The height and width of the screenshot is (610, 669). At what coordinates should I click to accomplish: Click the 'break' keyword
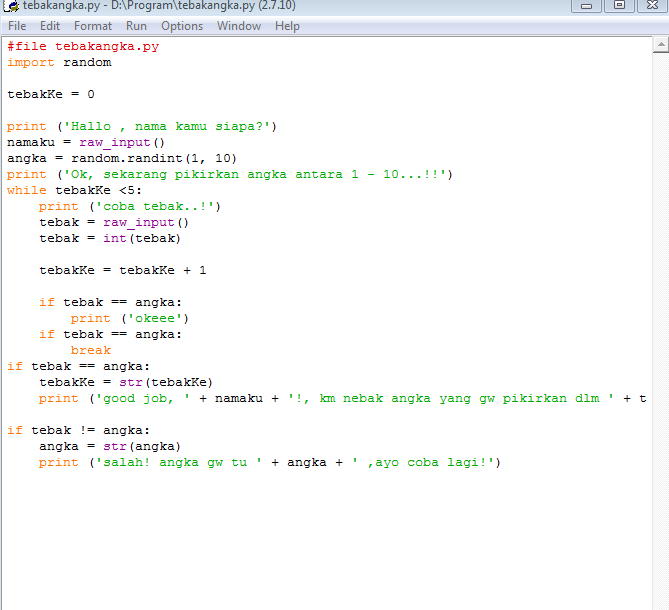pos(90,351)
